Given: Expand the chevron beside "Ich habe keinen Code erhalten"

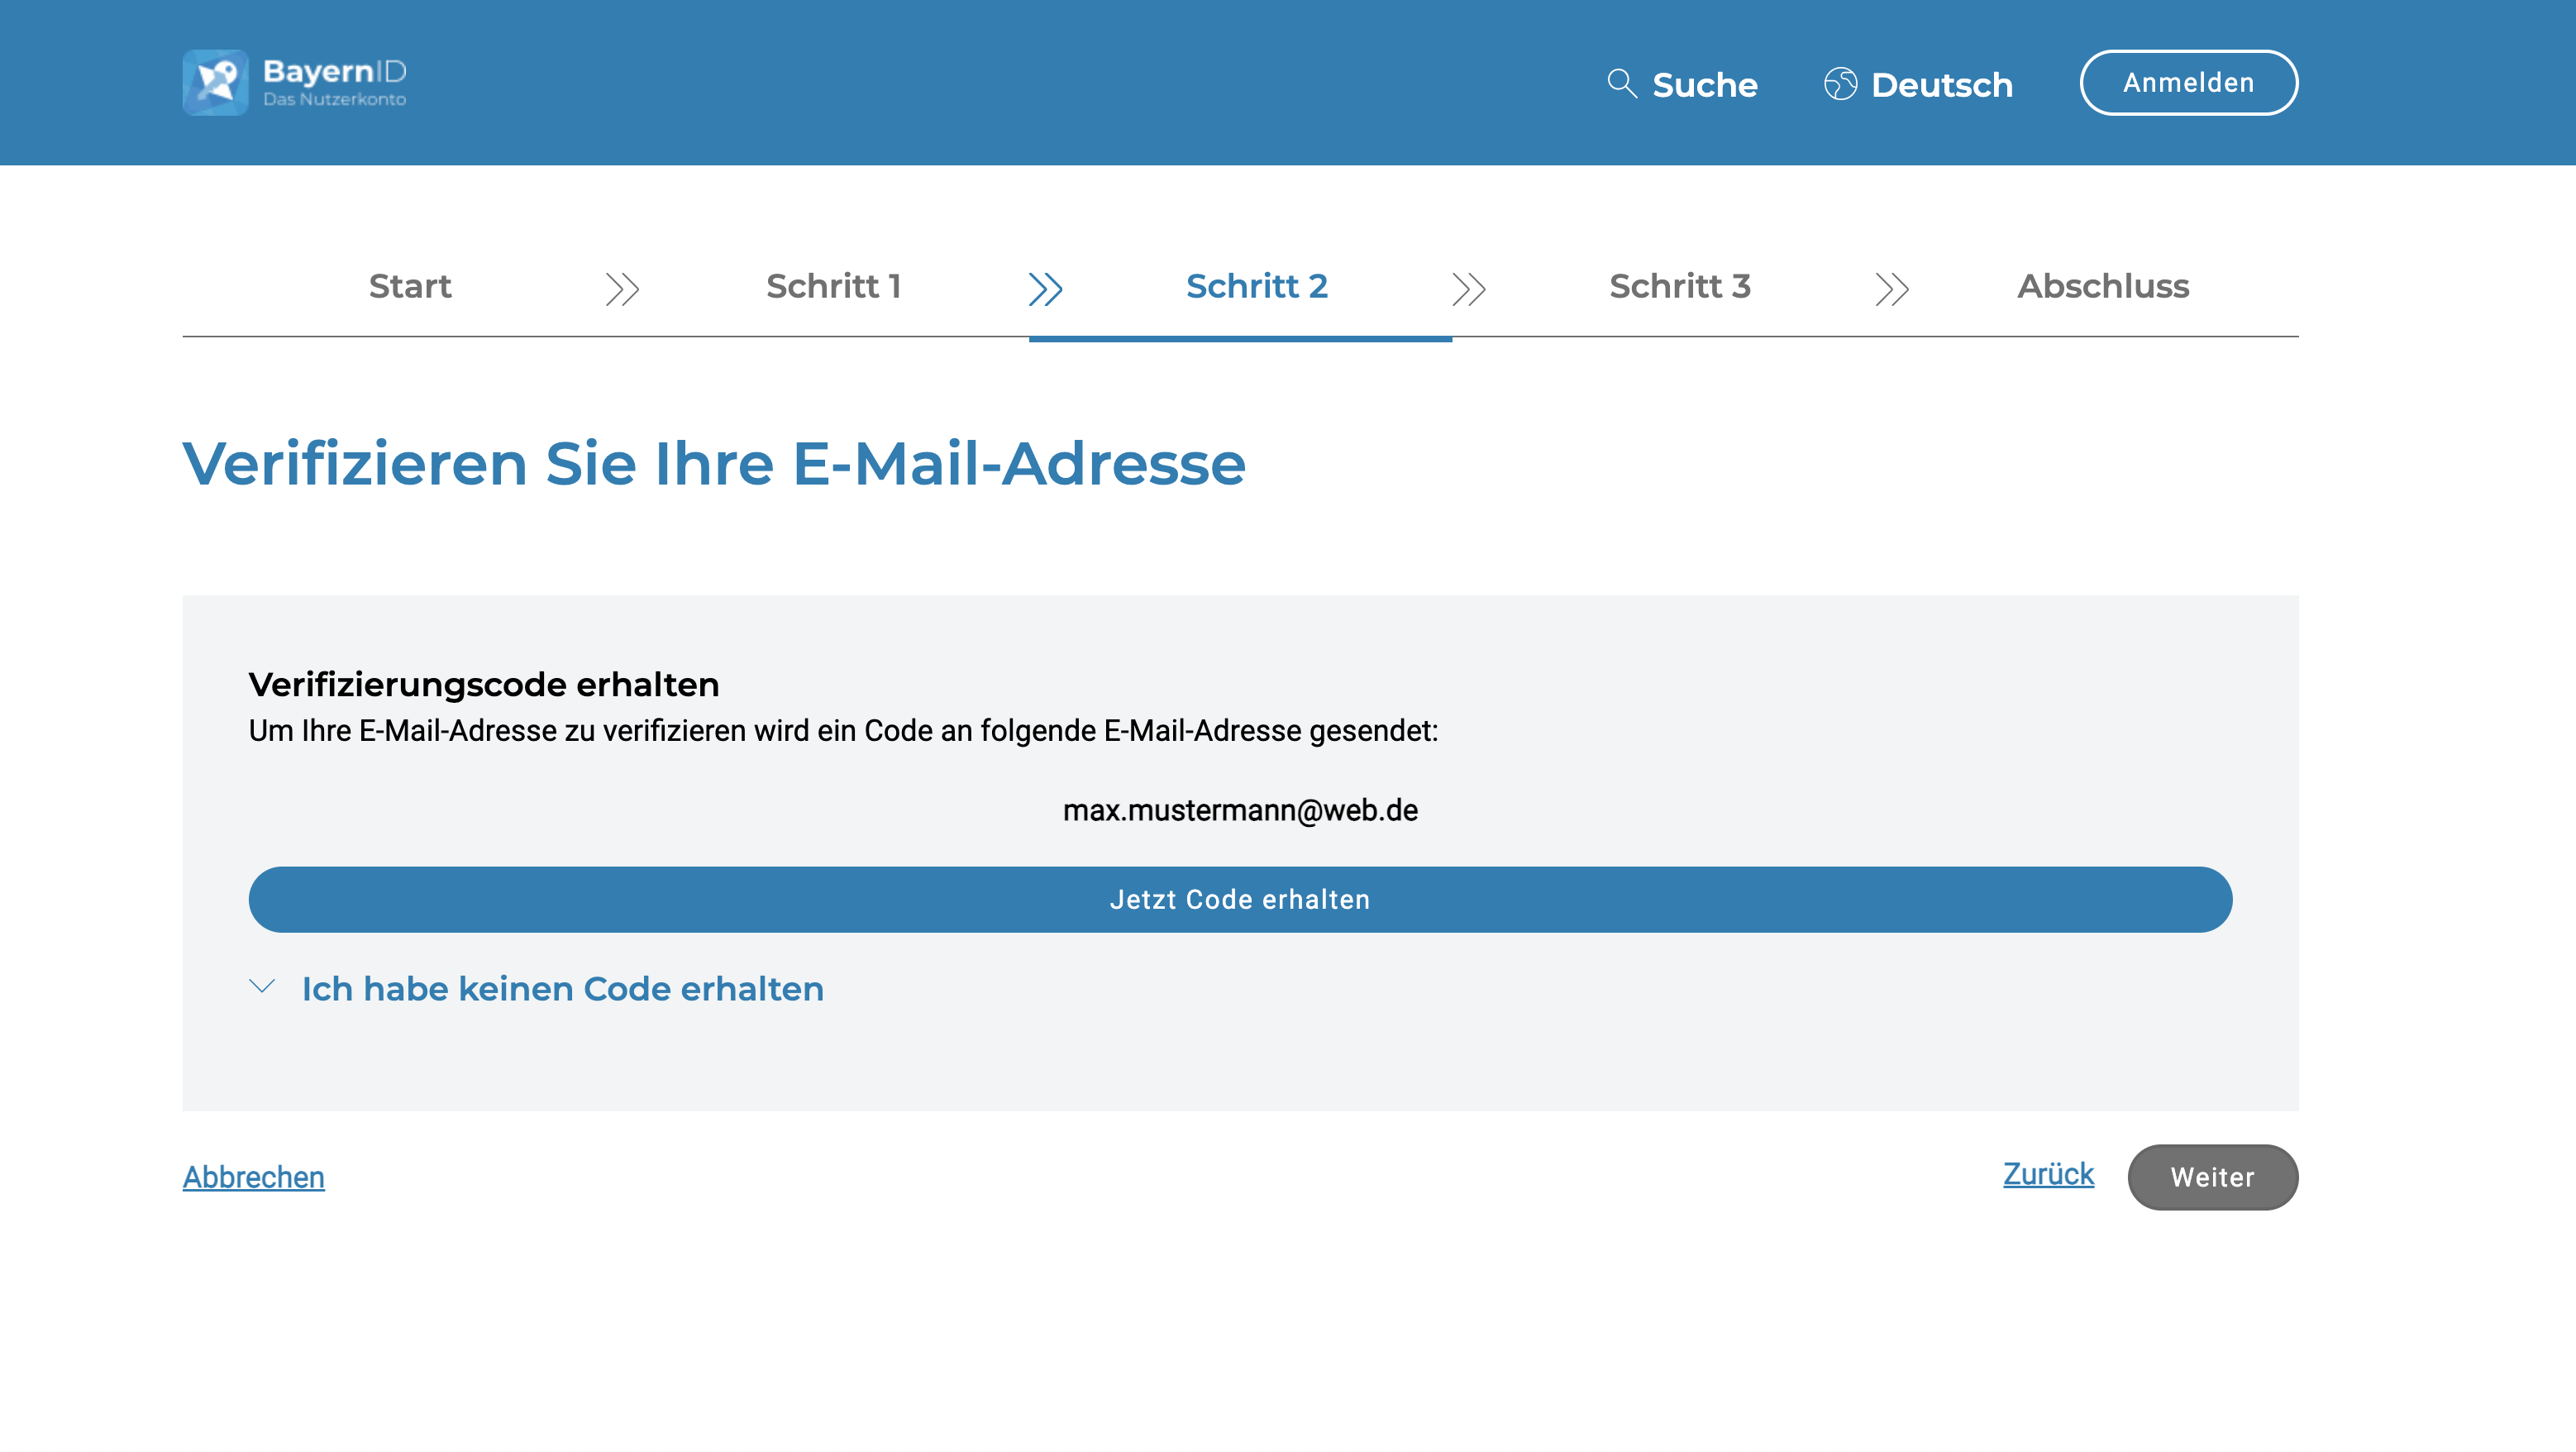Looking at the screenshot, I should (x=262, y=987).
